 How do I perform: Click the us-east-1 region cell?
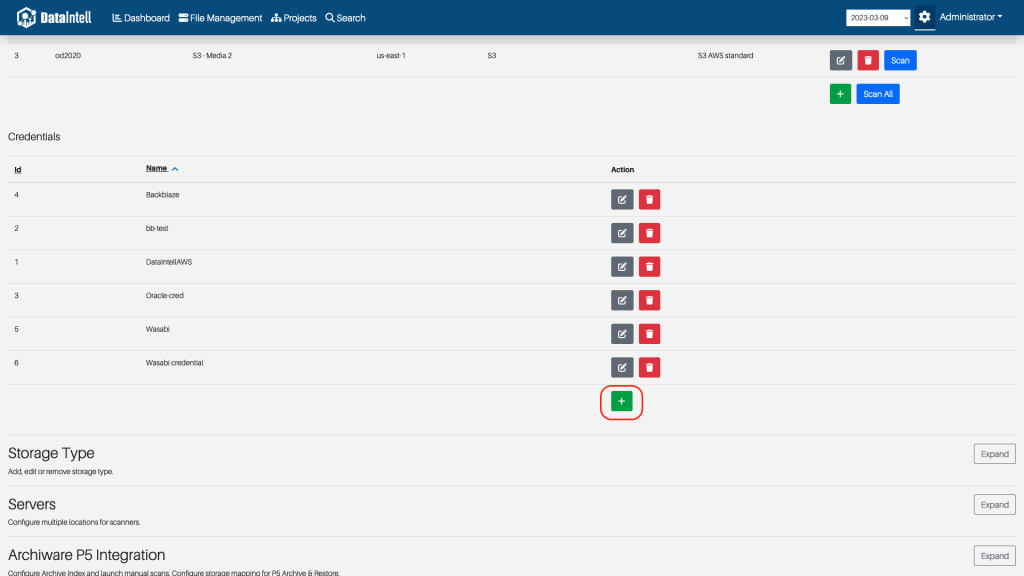[x=391, y=56]
